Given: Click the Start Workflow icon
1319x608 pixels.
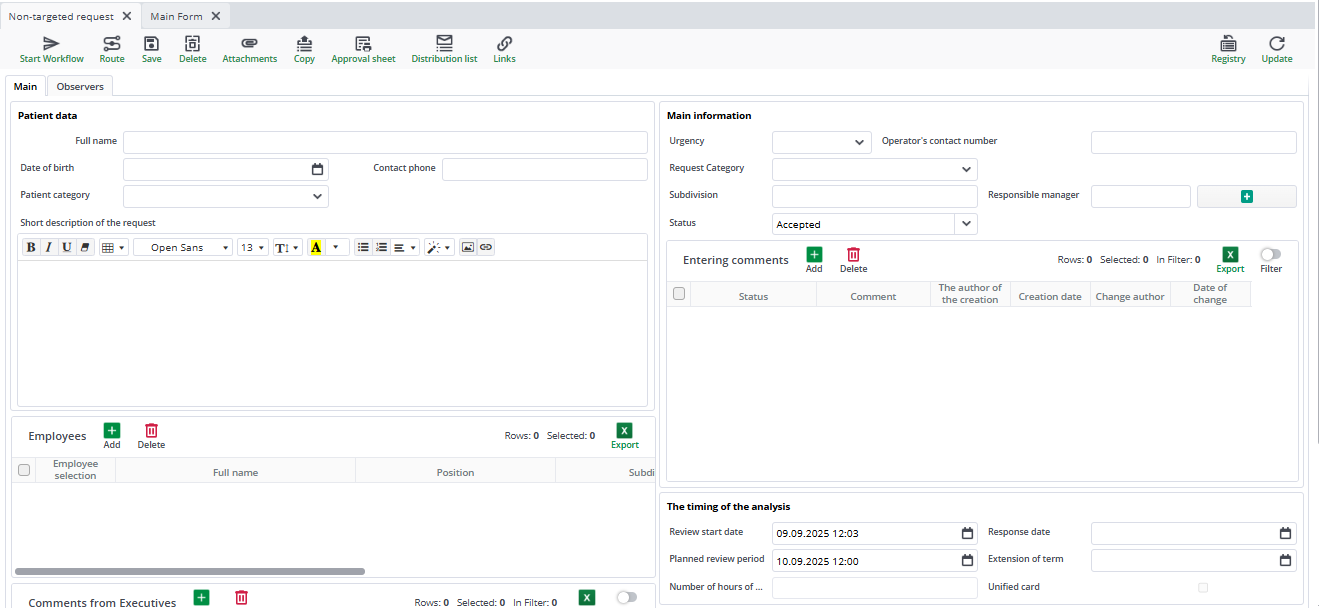Looking at the screenshot, I should [x=51, y=44].
